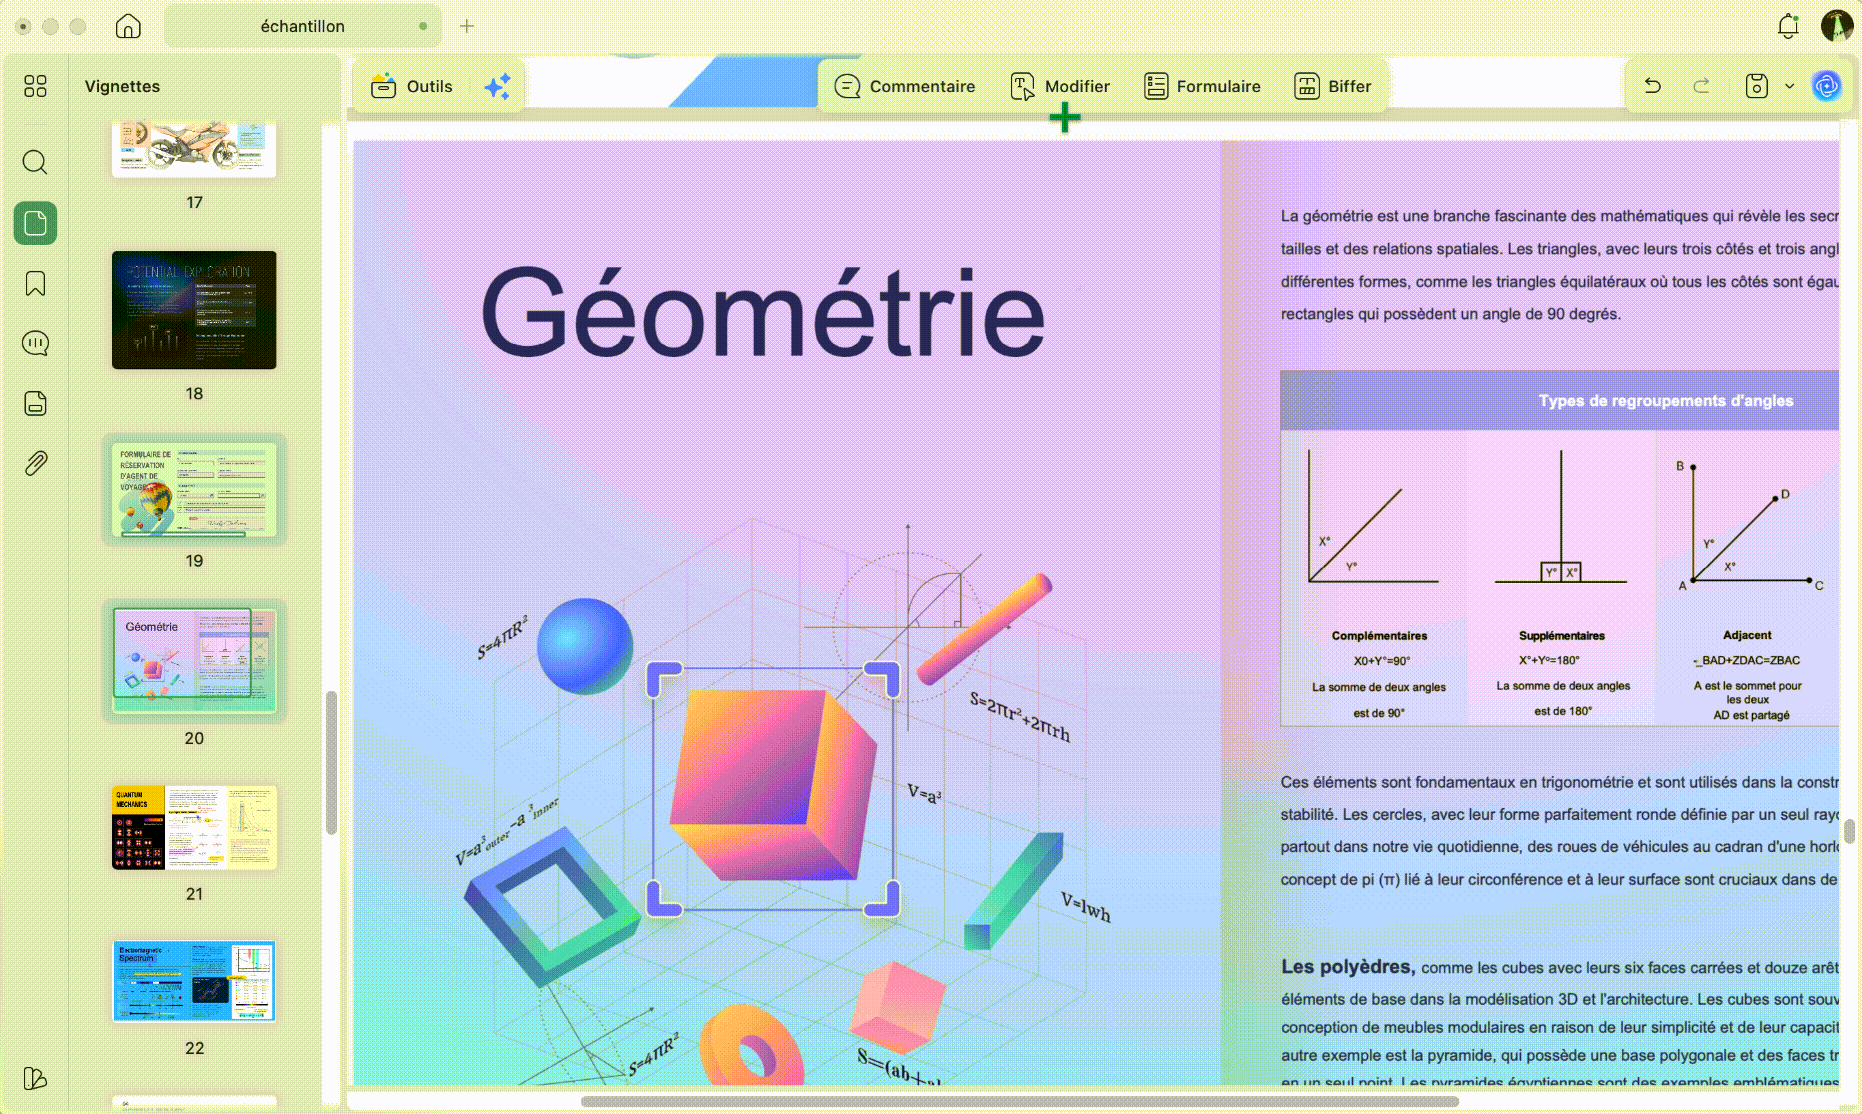The width and height of the screenshot is (1862, 1114).
Task: Open user profile avatar
Action: (x=1837, y=26)
